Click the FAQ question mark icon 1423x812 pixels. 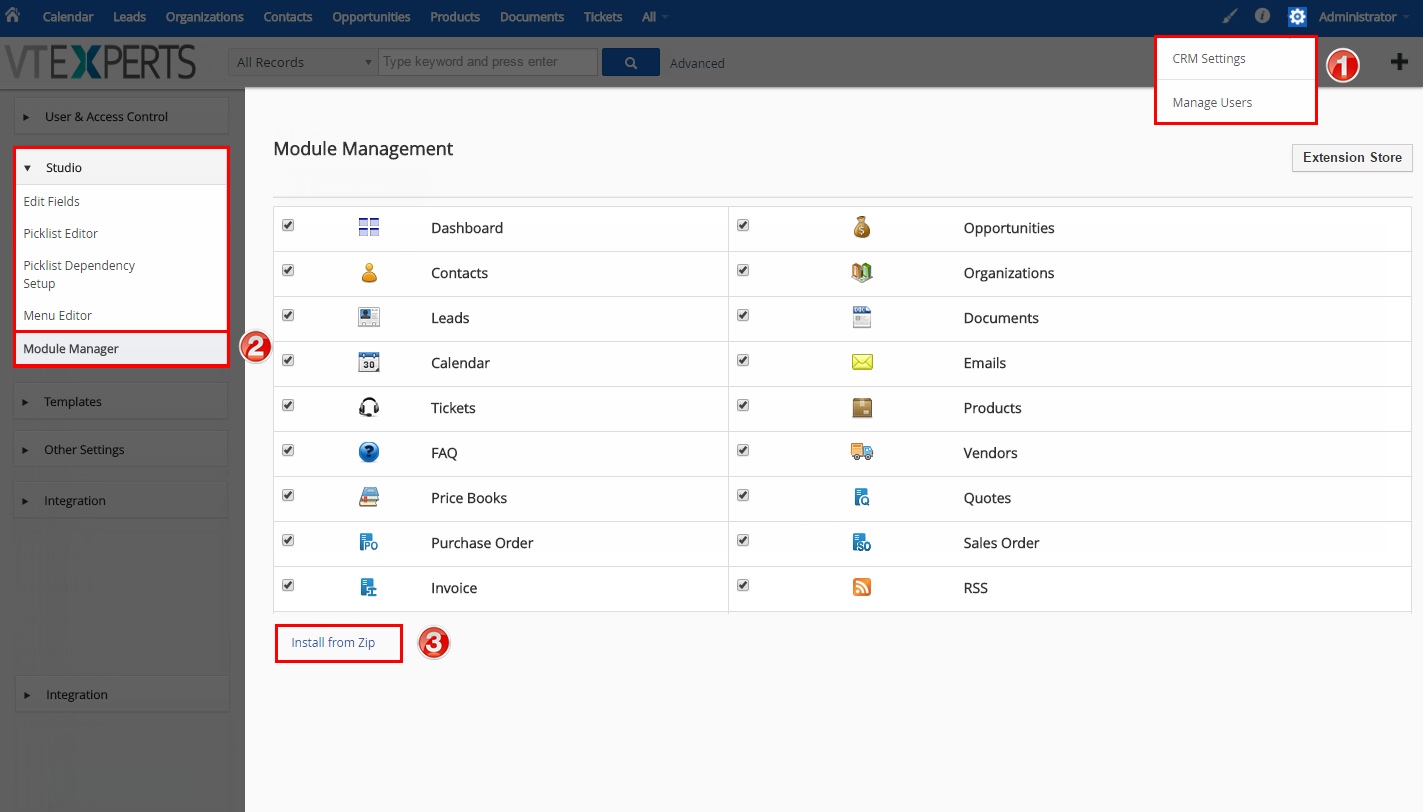[x=369, y=452]
